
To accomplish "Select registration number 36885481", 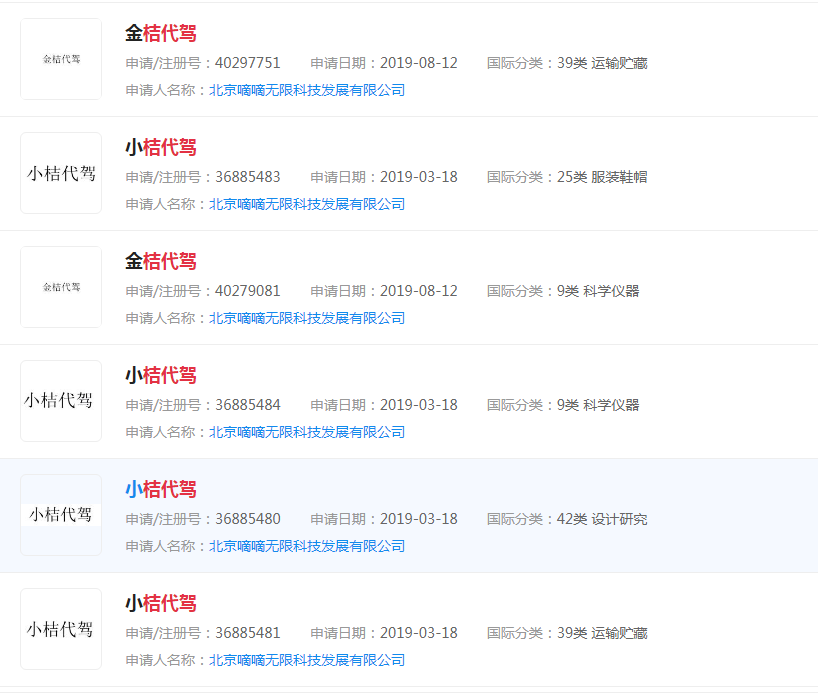I will pos(248,633).
